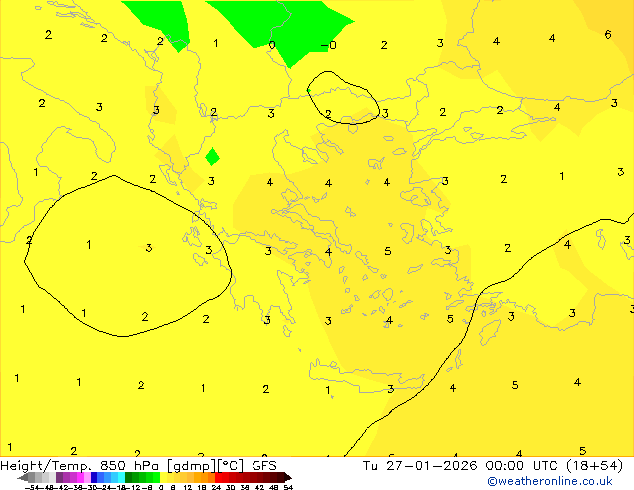Select the purple segment of the temperature legend
Viewport: 634px width, 490px height.
[64, 477]
